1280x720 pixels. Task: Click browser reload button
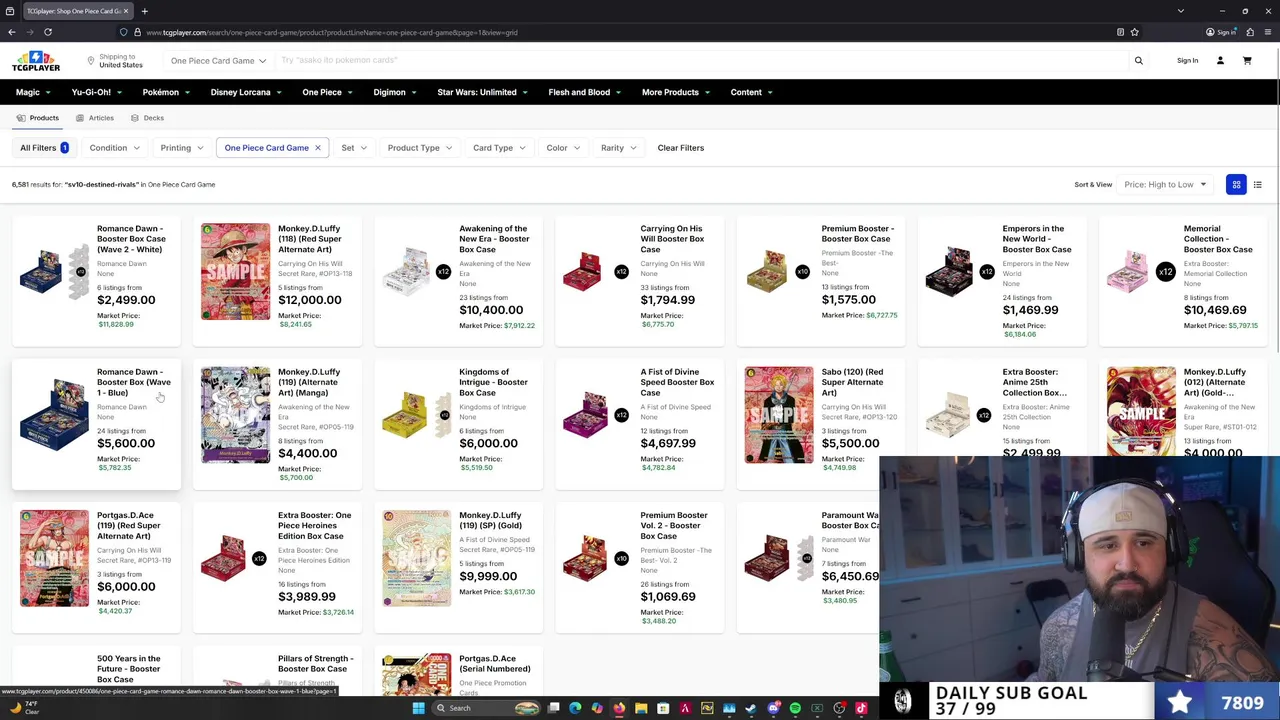click(x=48, y=32)
